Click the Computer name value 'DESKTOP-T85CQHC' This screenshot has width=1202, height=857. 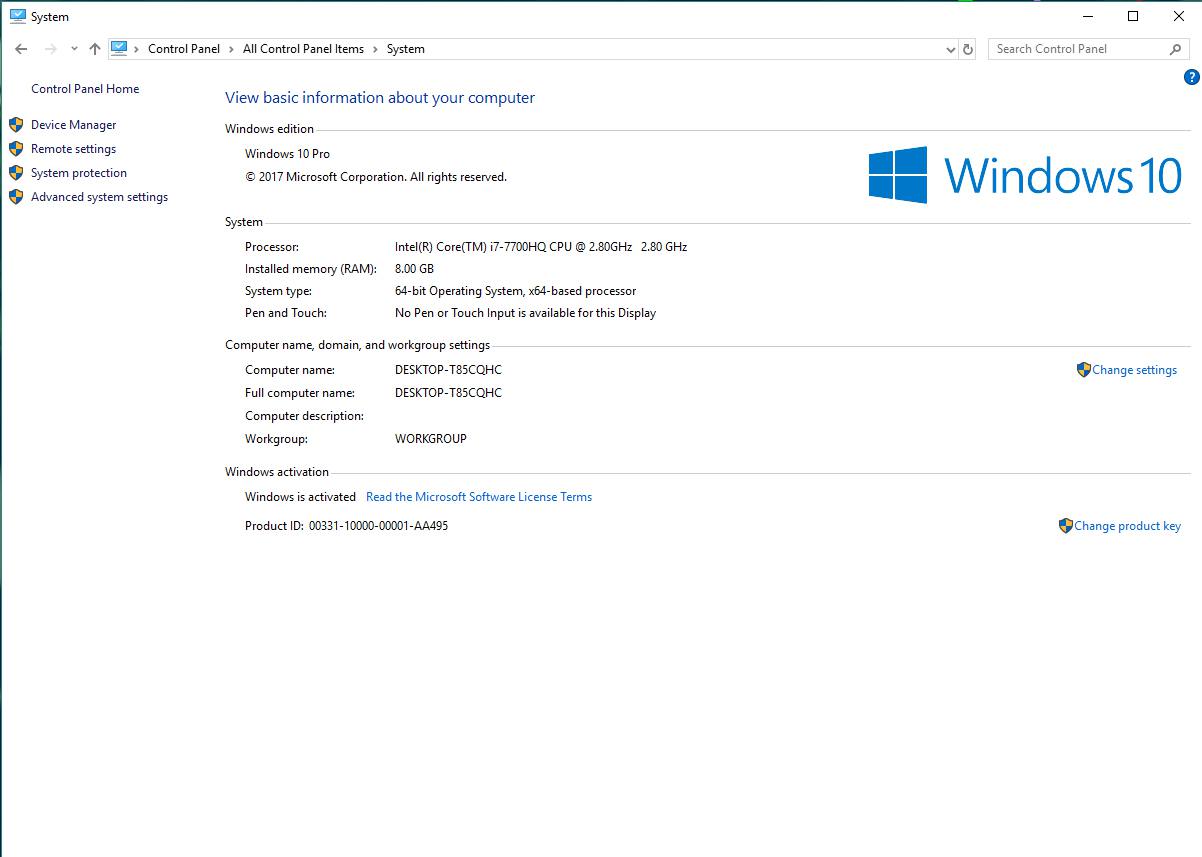tap(448, 370)
